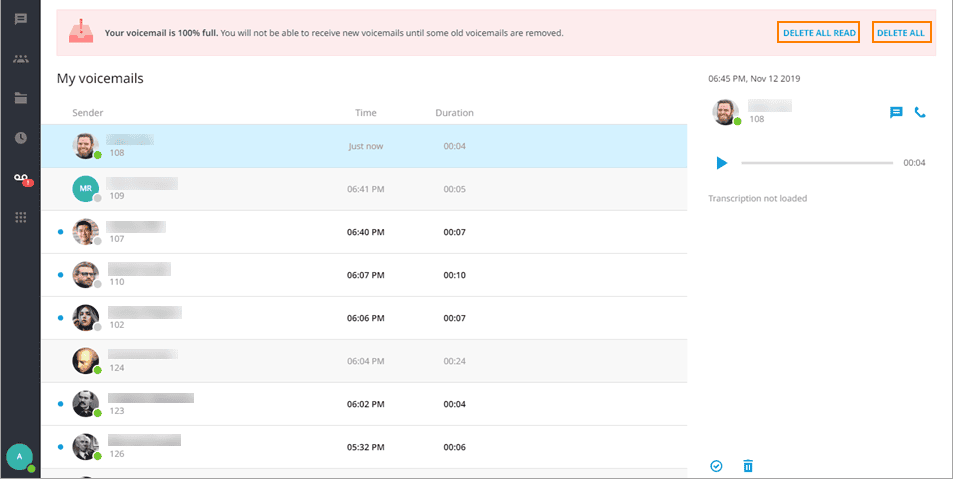Play the selected voicemail
The width and height of the screenshot is (953, 479).
point(721,163)
